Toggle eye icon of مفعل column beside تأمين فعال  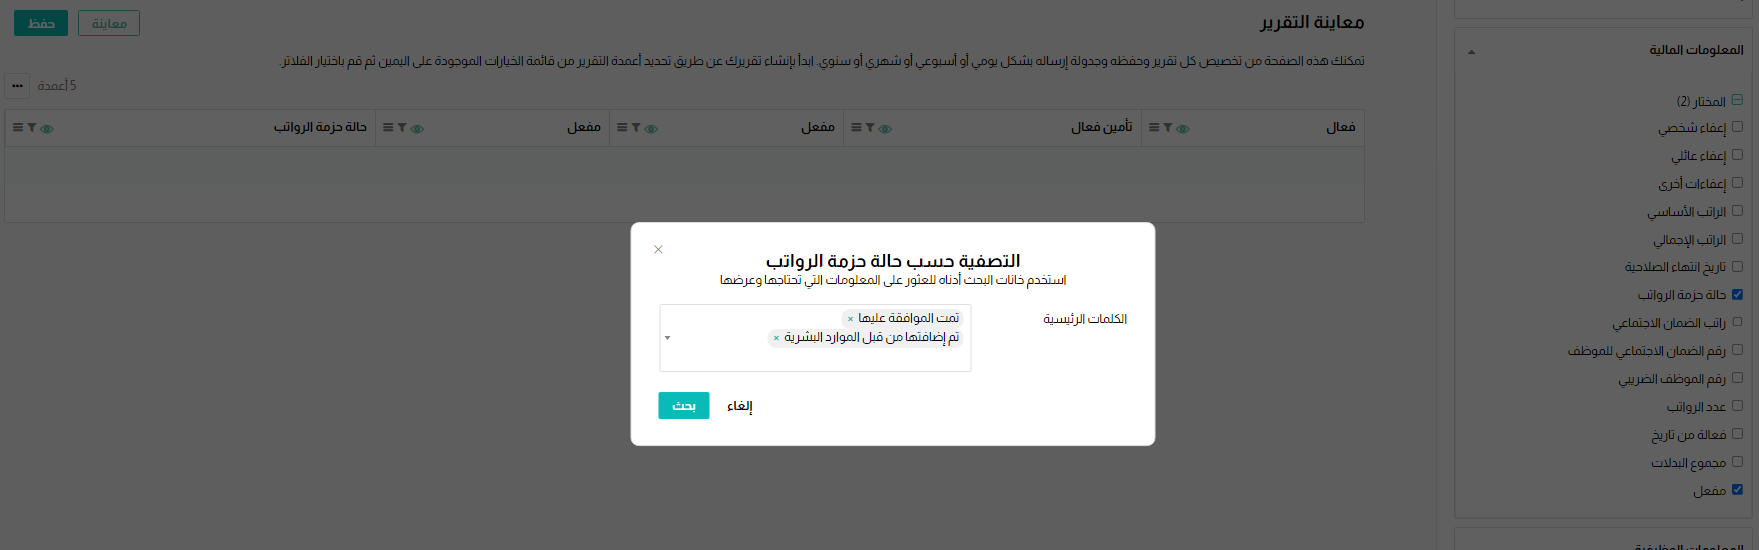click(x=651, y=129)
